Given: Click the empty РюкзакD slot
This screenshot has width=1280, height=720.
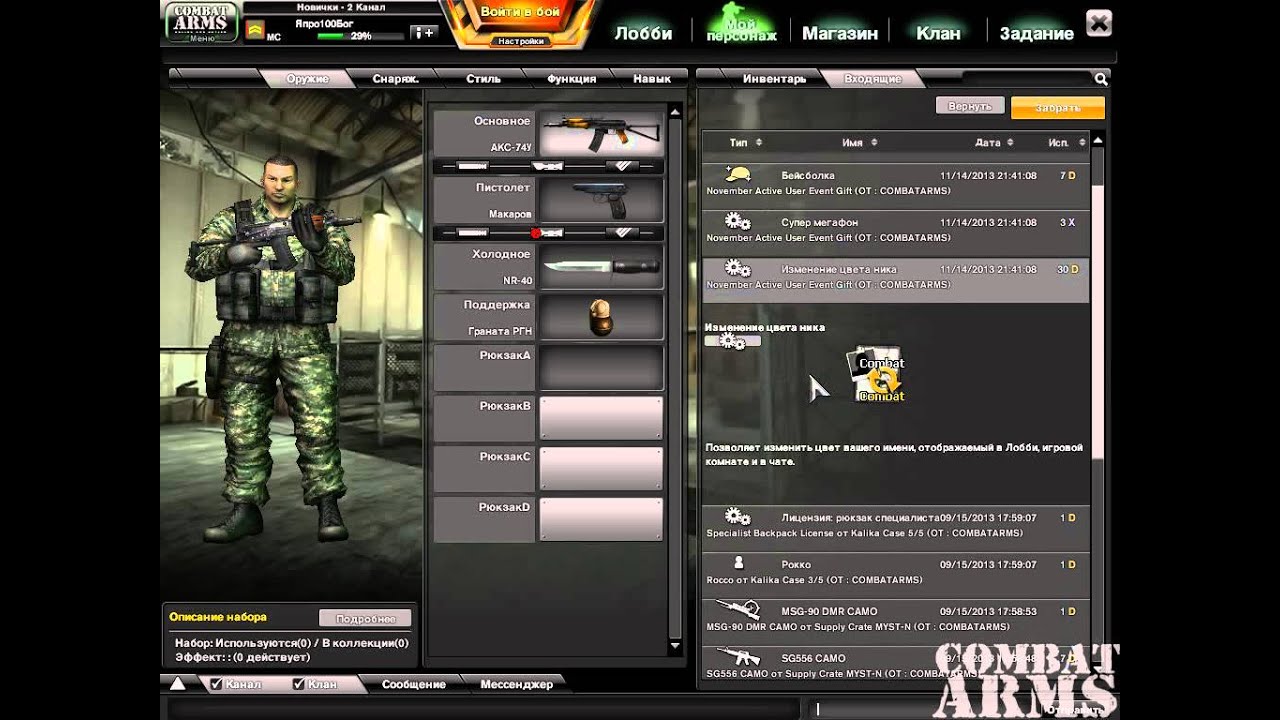Looking at the screenshot, I should click(600, 519).
